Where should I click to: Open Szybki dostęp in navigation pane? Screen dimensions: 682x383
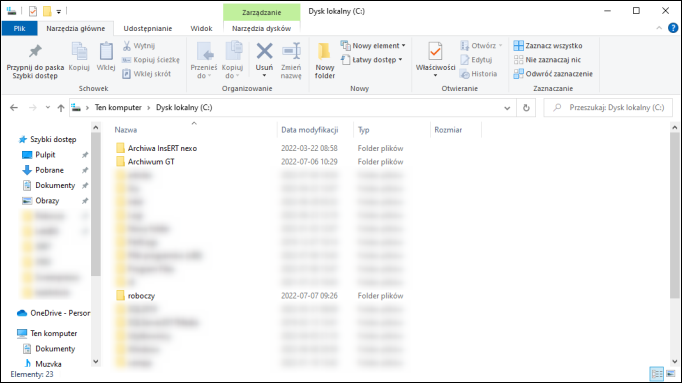tap(47, 139)
